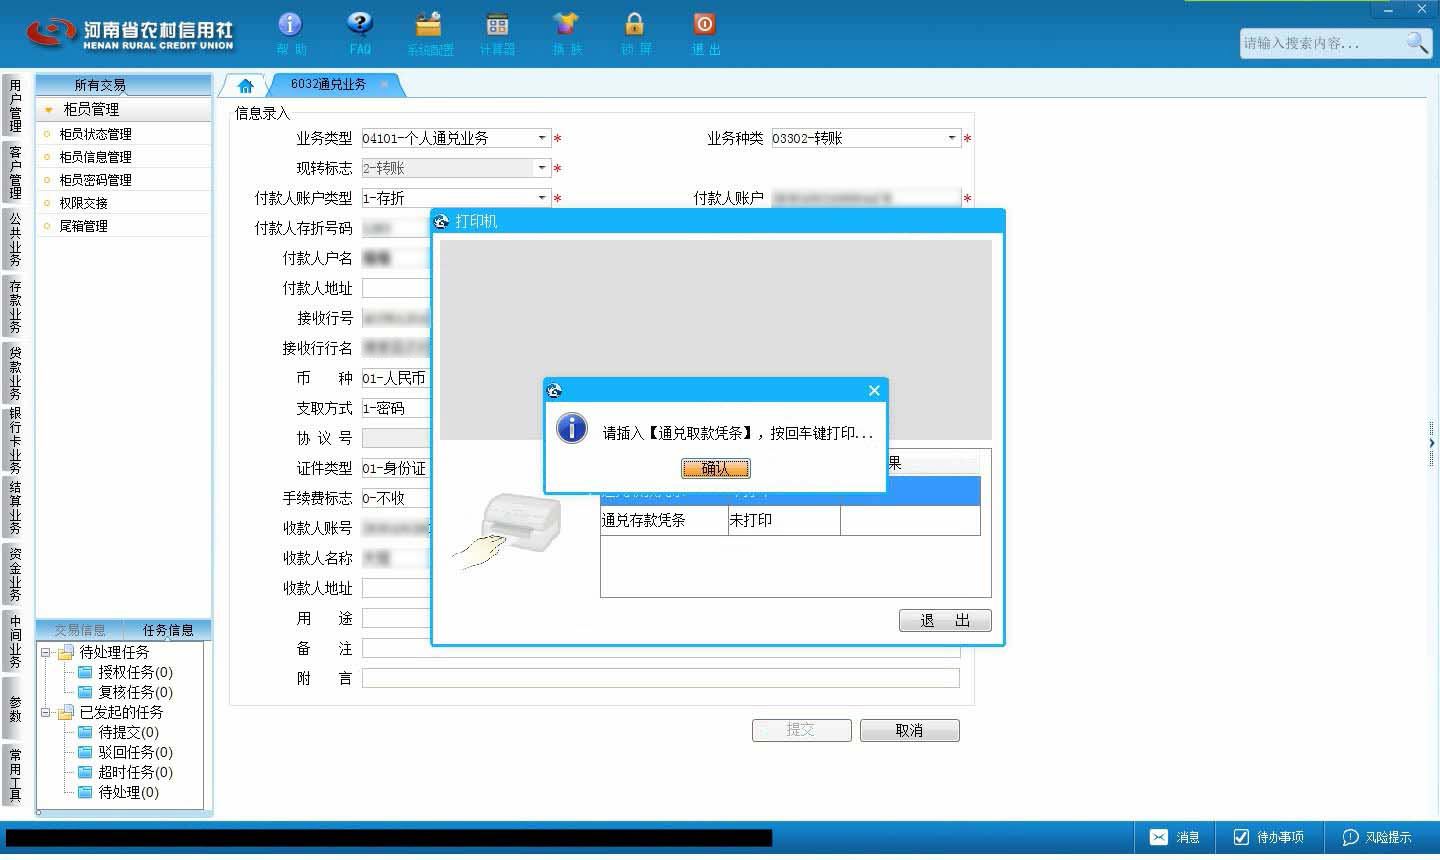Click the 附言 input field

tap(660, 678)
